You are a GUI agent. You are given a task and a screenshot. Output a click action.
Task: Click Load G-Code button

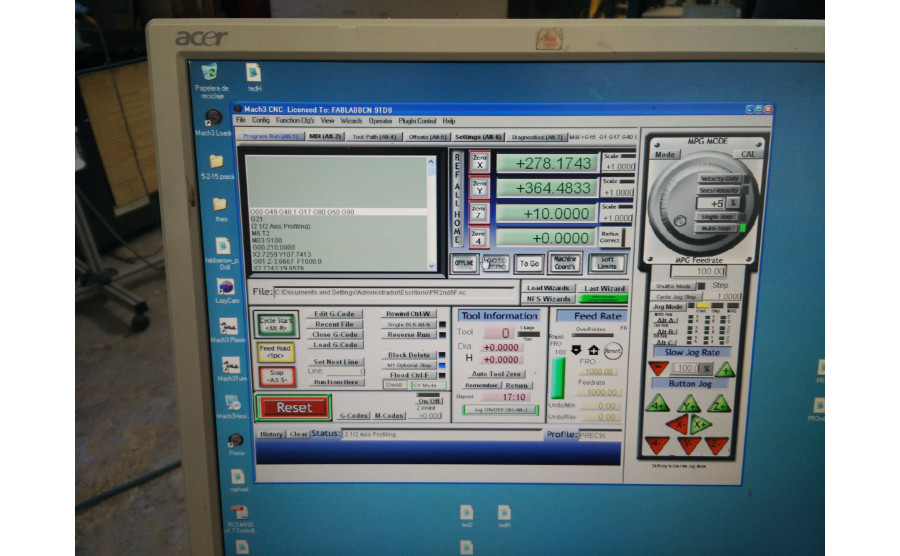tap(335, 345)
